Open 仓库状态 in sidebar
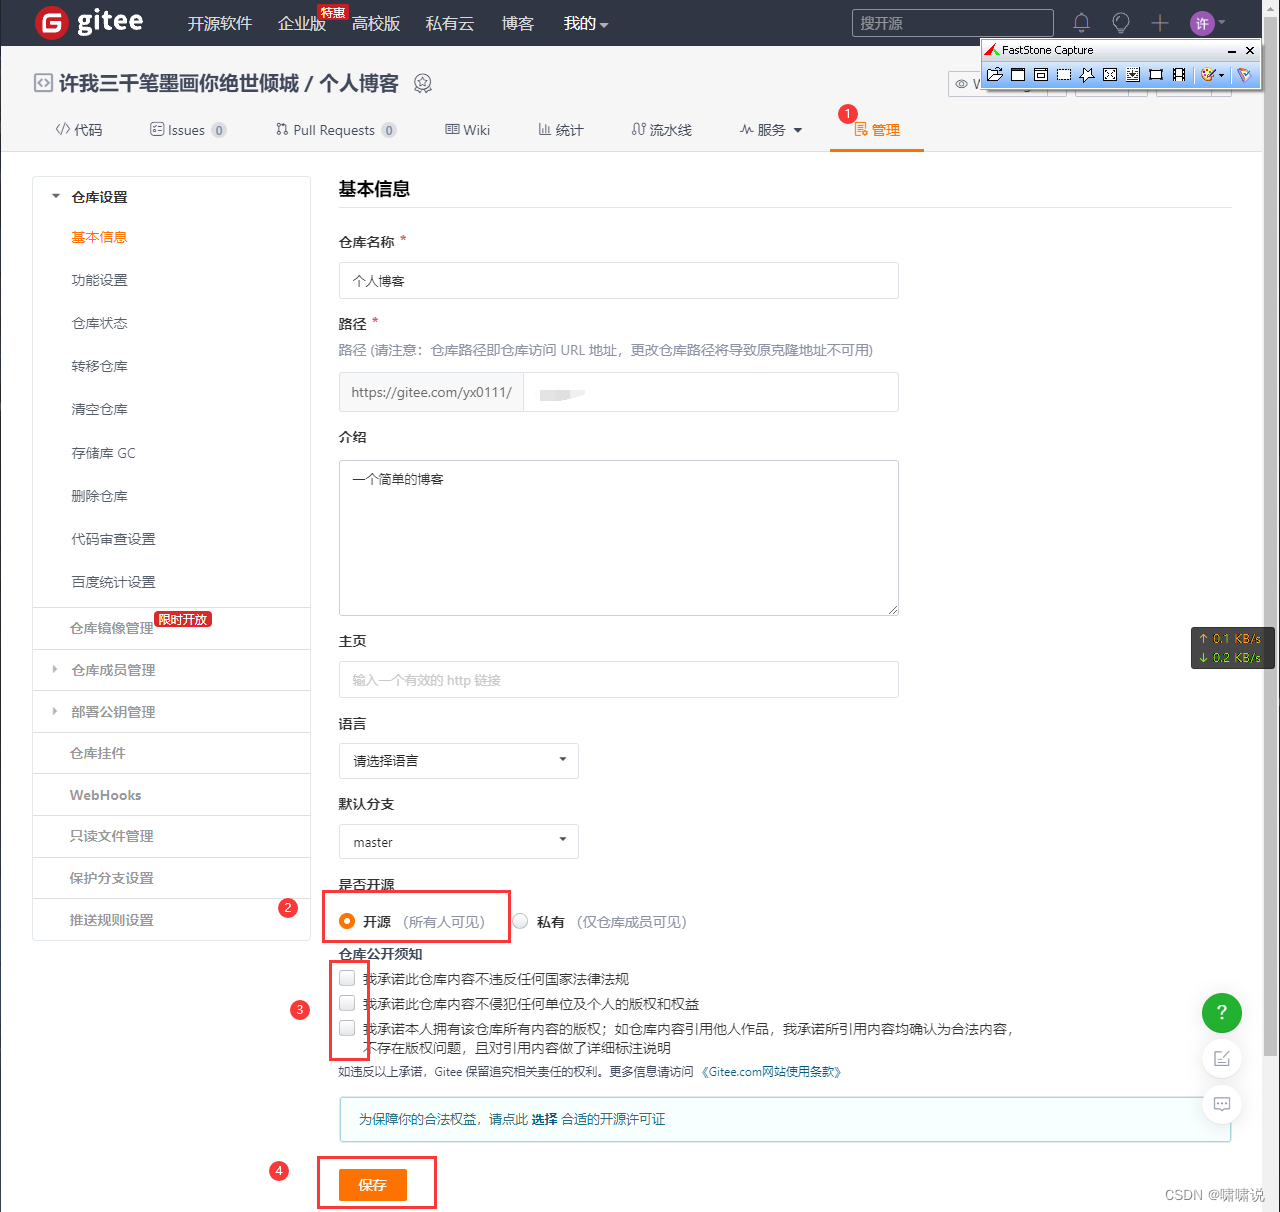The image size is (1280, 1212). (100, 323)
